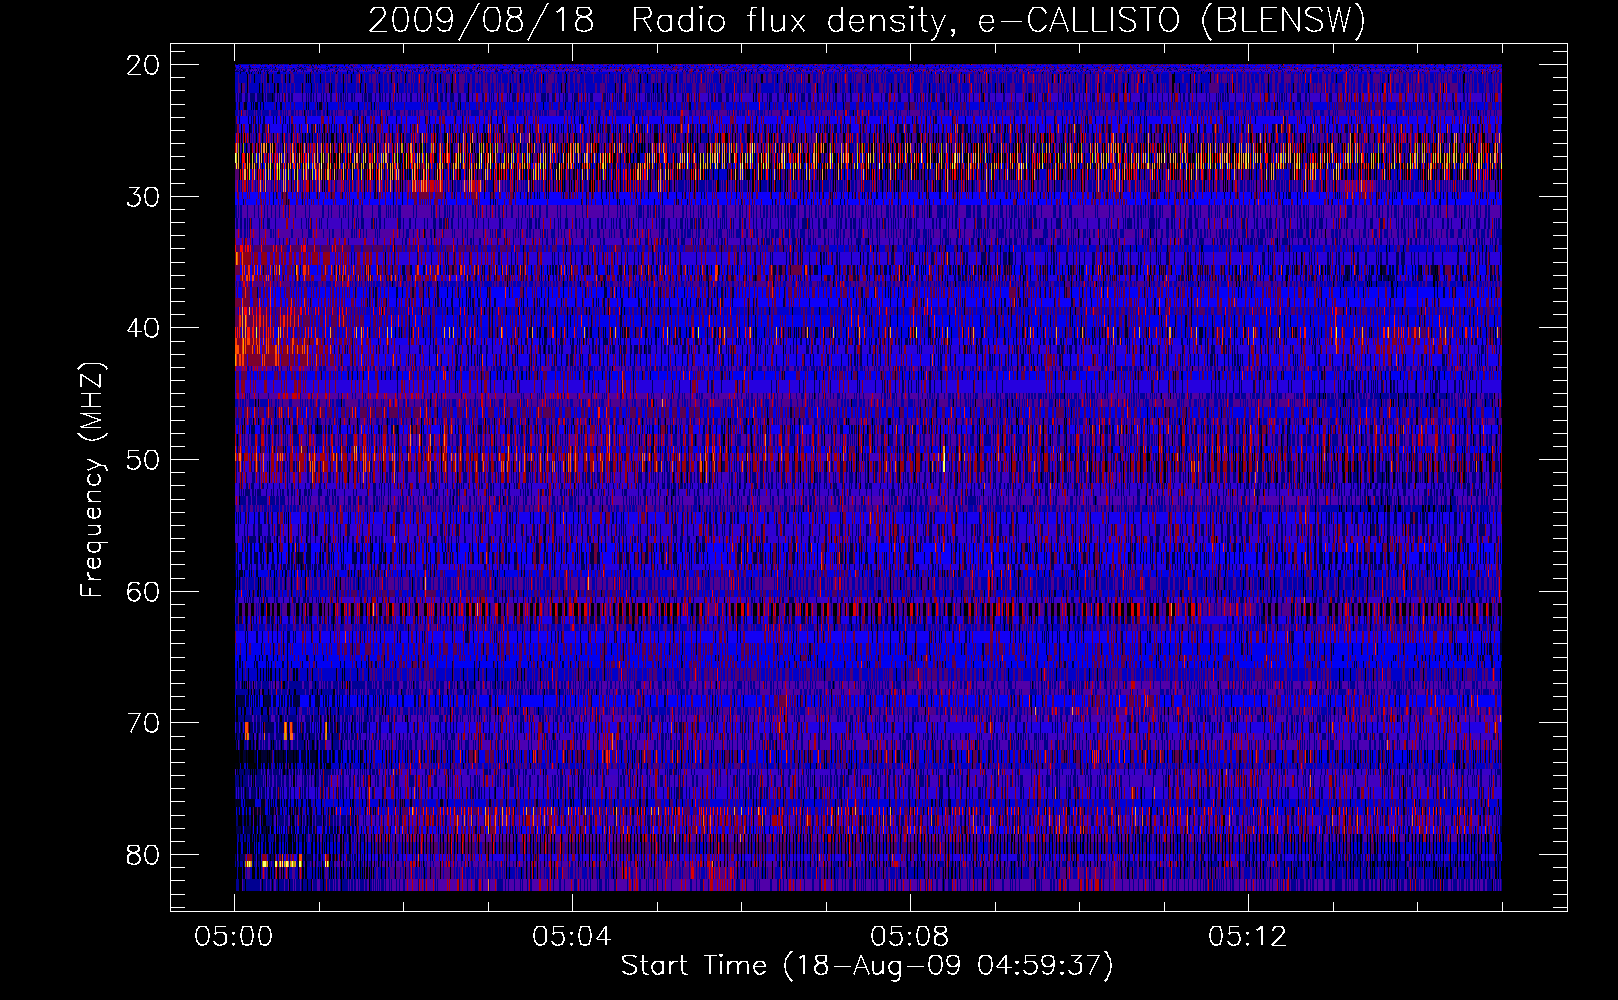Click the '05:12' time tick label
Screen dimensions: 1618x1000
tap(1248, 937)
